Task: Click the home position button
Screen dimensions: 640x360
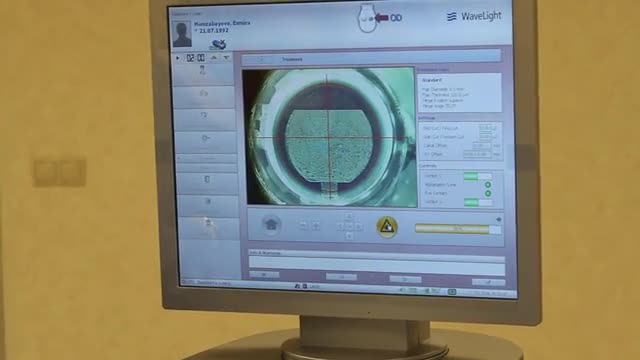Action: tap(271, 224)
